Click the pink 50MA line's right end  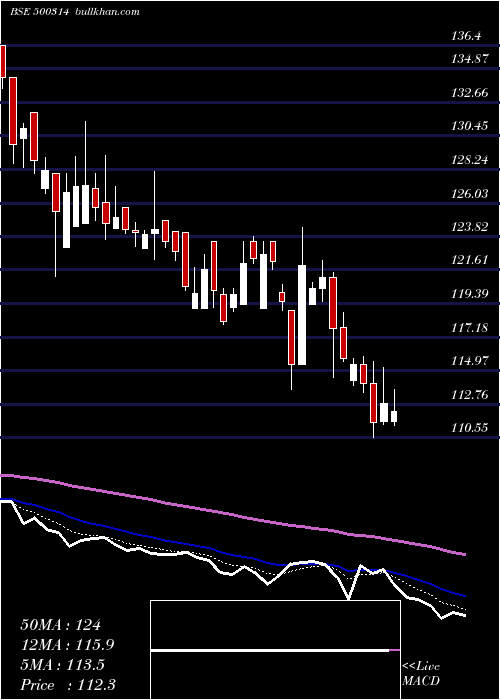pos(465,554)
